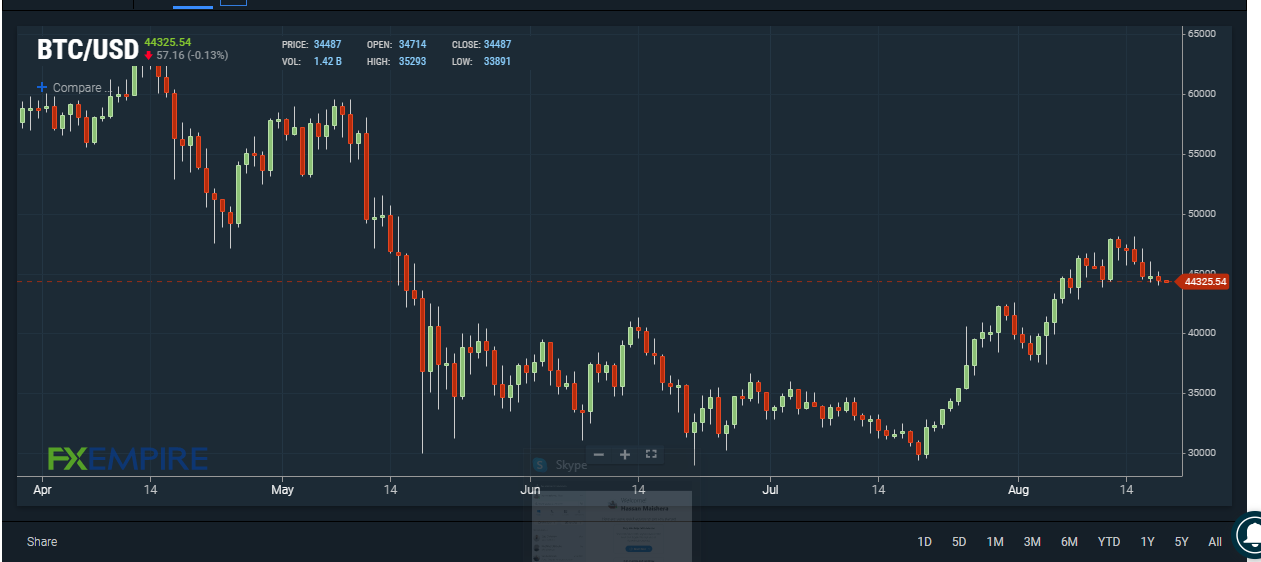Click the 65000 price axis label

pos(1201,34)
